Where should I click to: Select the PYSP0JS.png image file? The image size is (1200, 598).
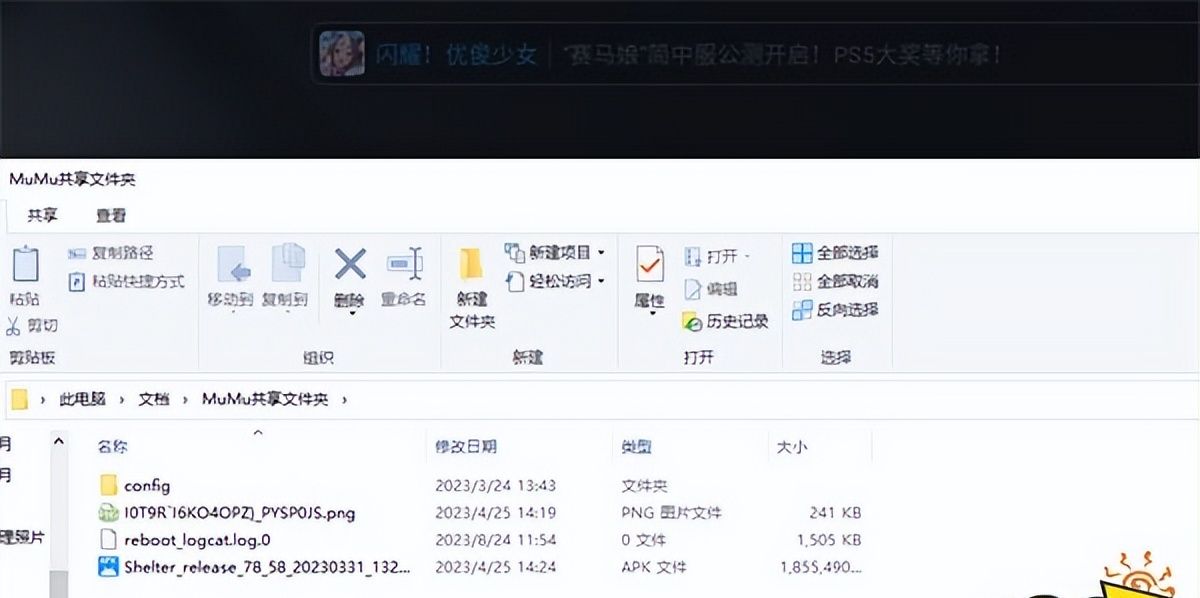(239, 513)
